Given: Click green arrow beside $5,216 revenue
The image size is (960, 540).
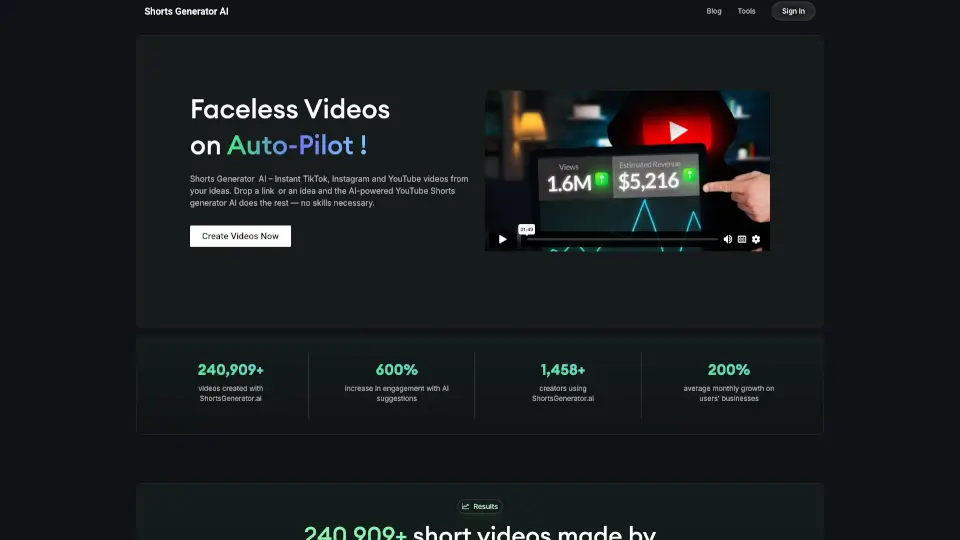Looking at the screenshot, I should pyautogui.click(x=689, y=179).
